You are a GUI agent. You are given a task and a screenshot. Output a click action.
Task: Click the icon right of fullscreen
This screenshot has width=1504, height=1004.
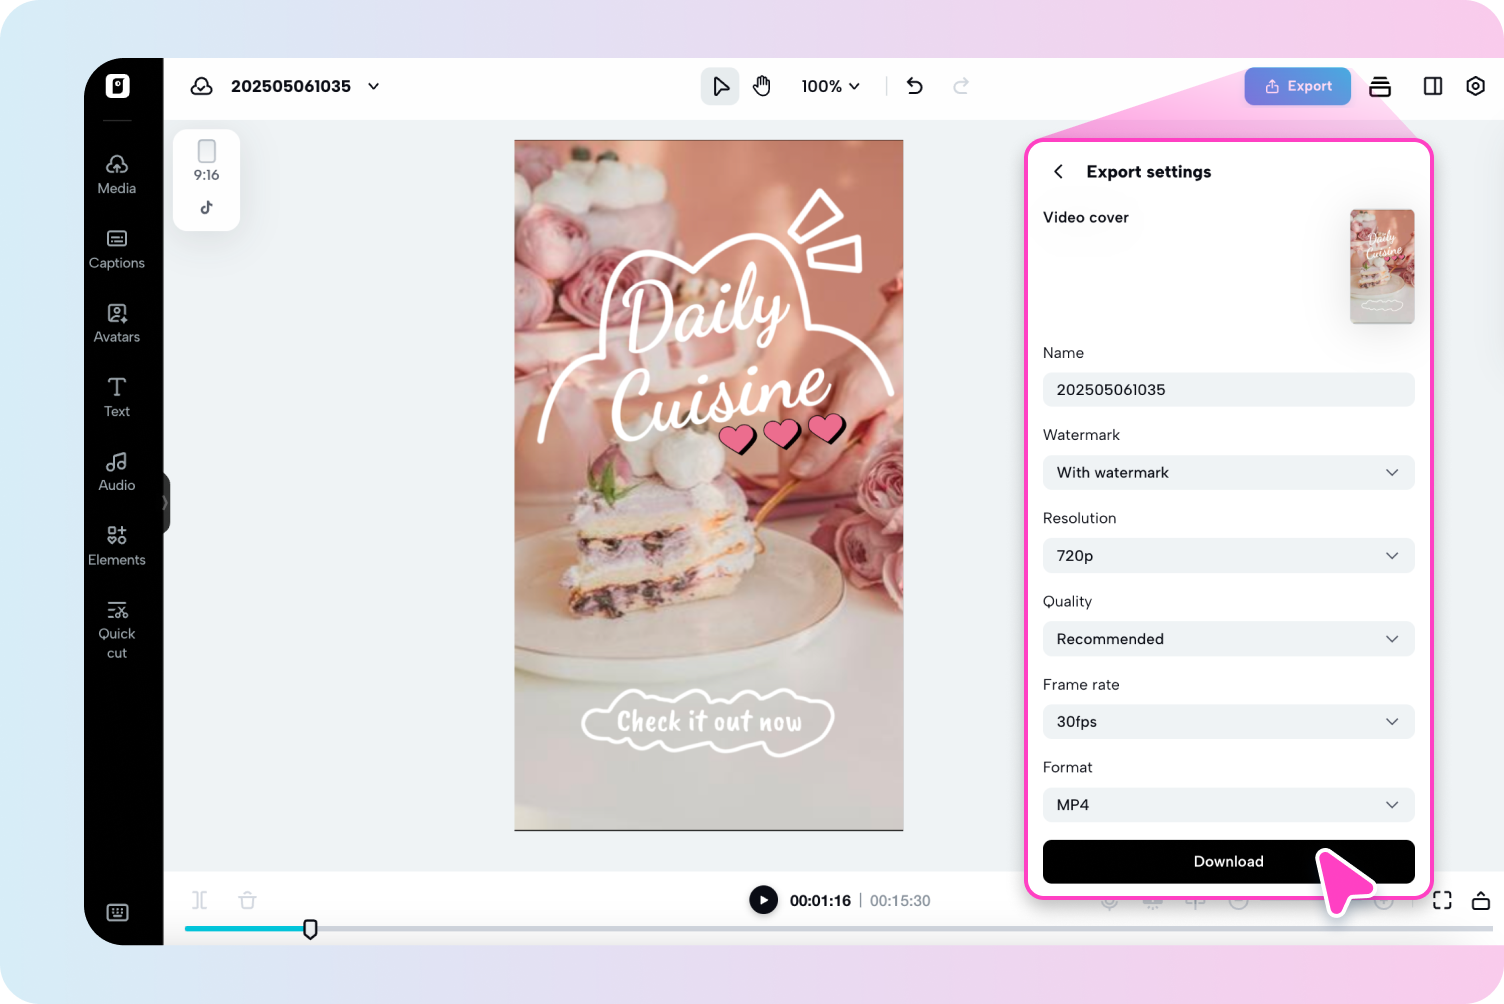(x=1481, y=900)
